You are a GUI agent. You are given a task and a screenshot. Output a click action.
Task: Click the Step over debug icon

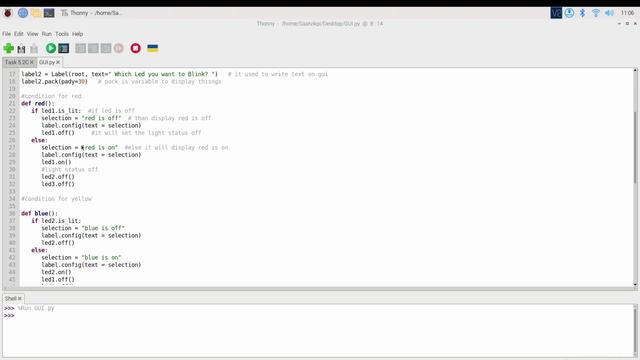tap(81, 49)
